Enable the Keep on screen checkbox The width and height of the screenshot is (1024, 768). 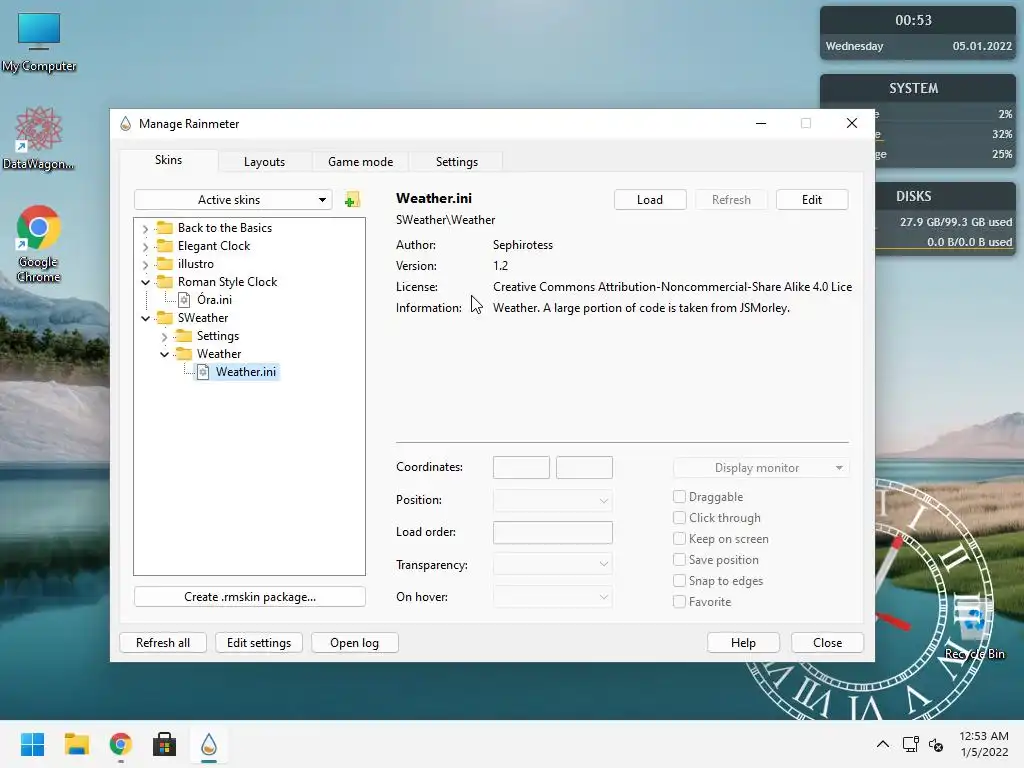point(679,539)
